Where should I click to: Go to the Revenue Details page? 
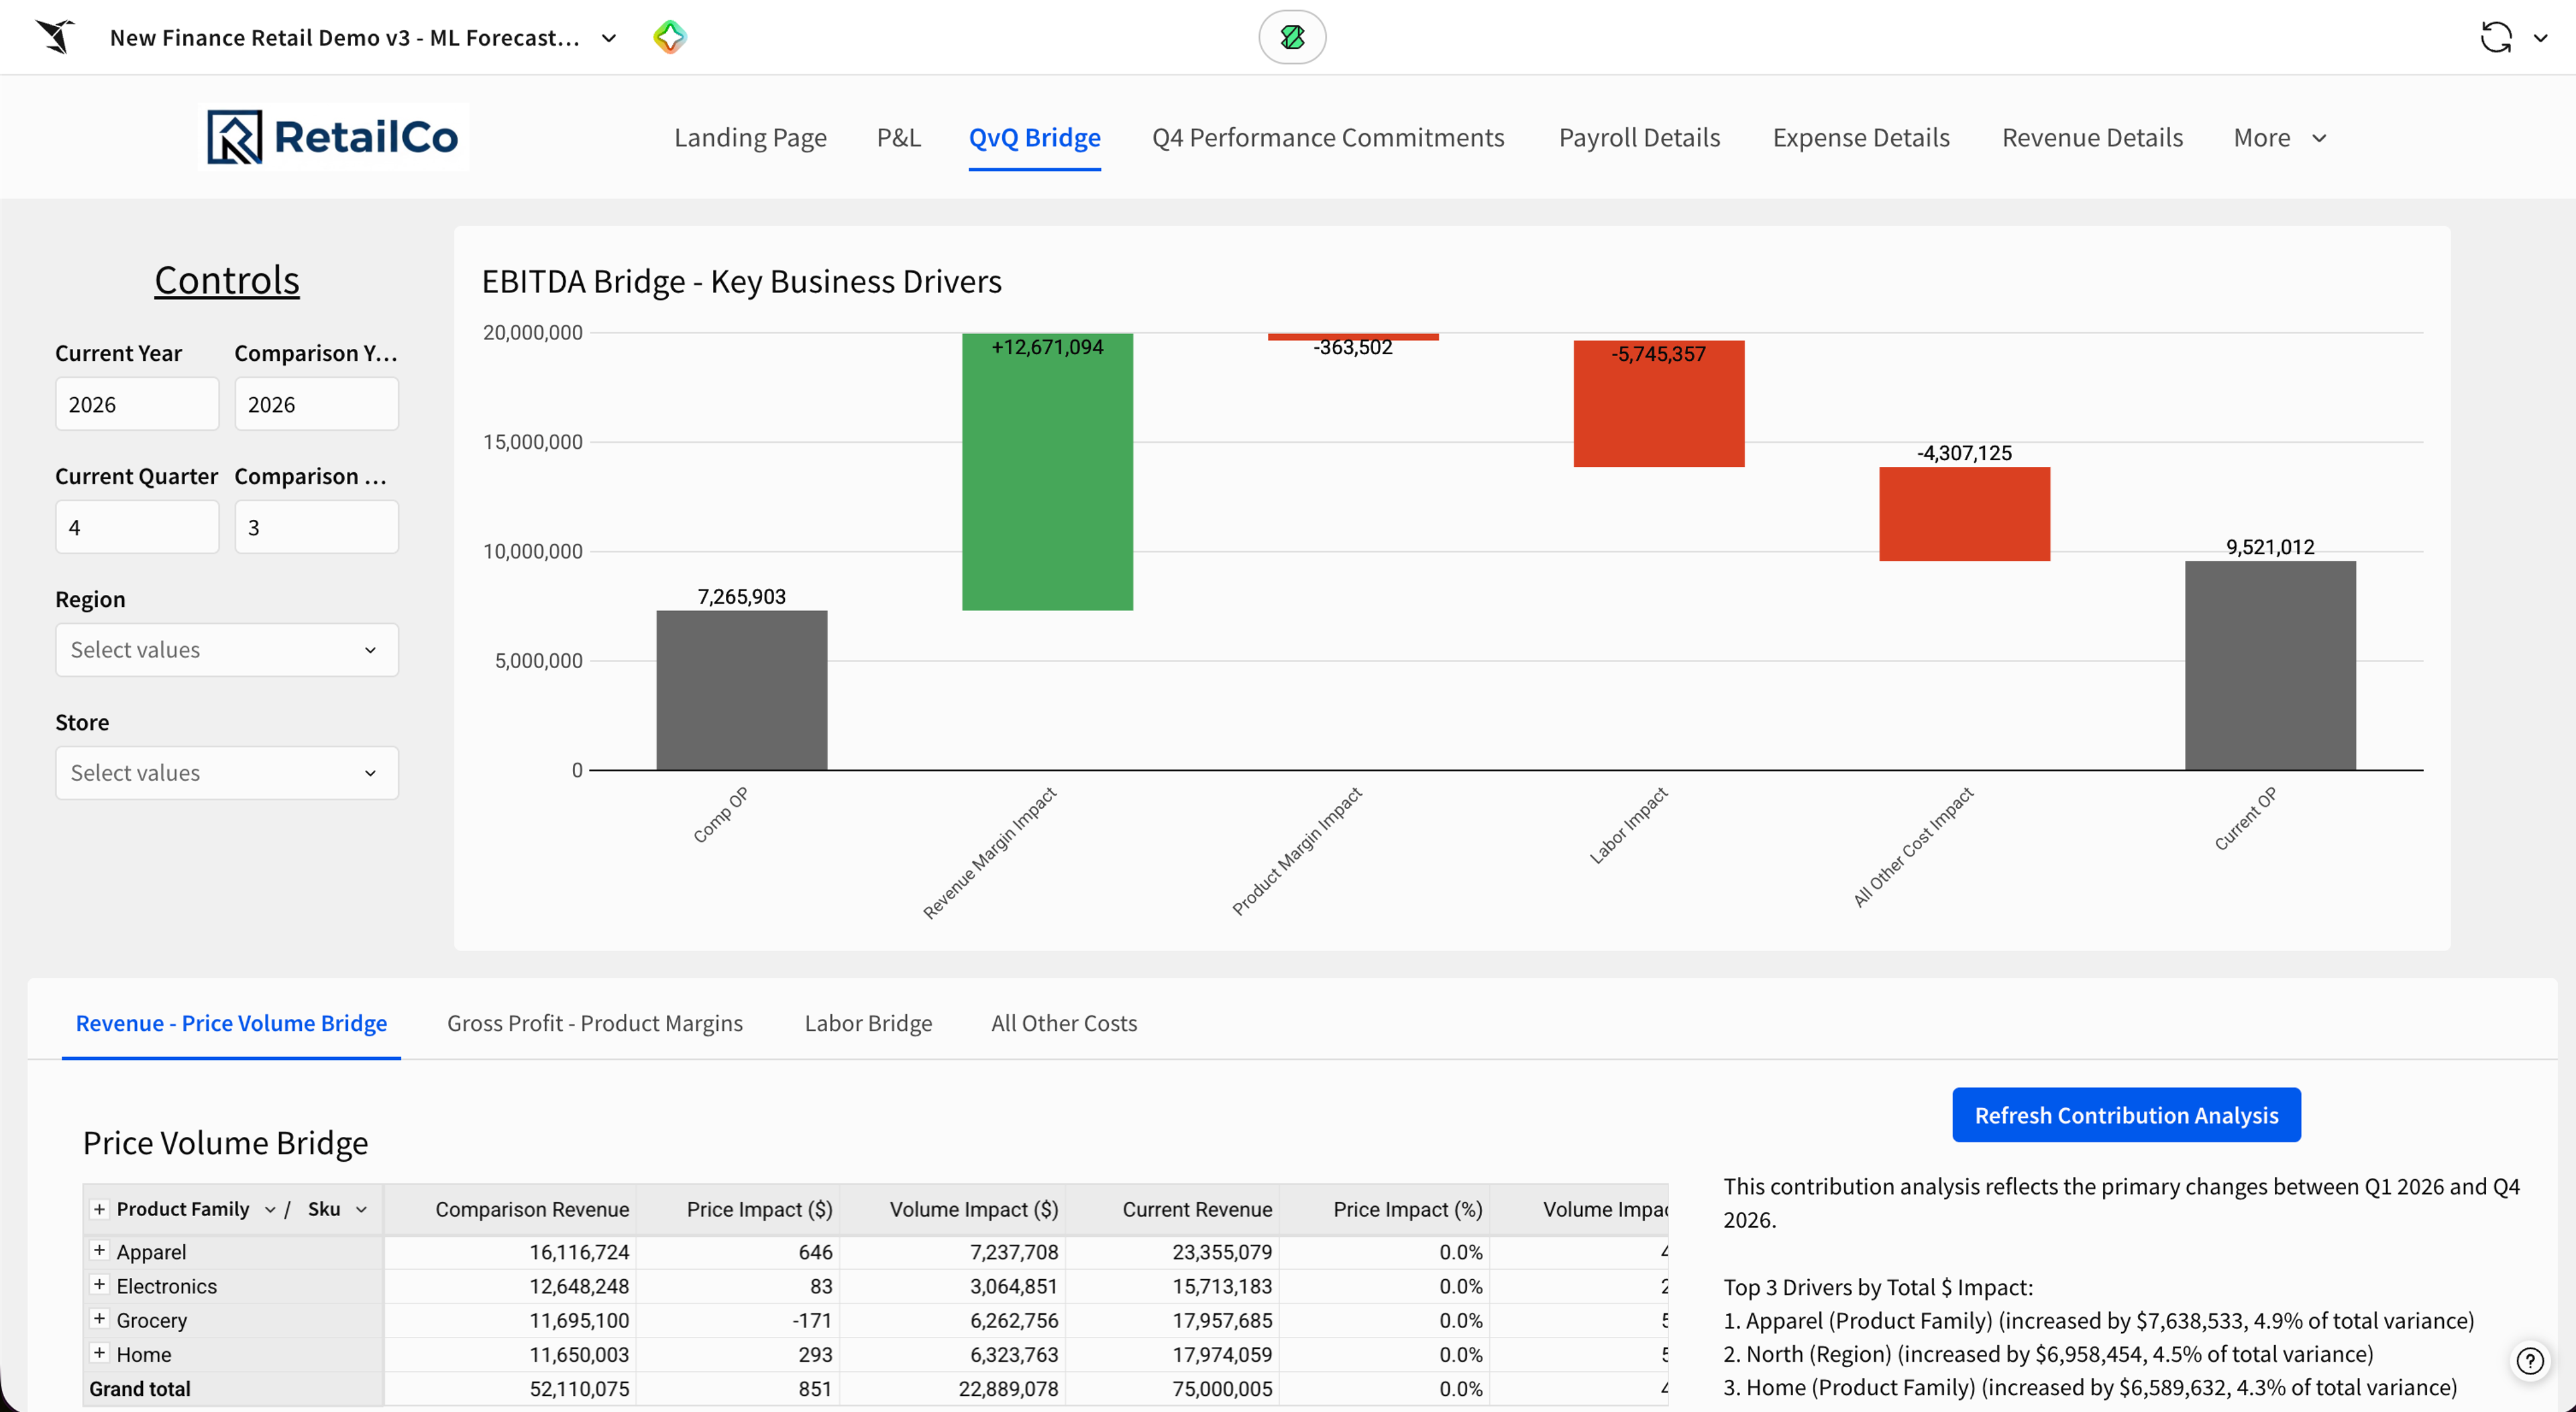2092,137
